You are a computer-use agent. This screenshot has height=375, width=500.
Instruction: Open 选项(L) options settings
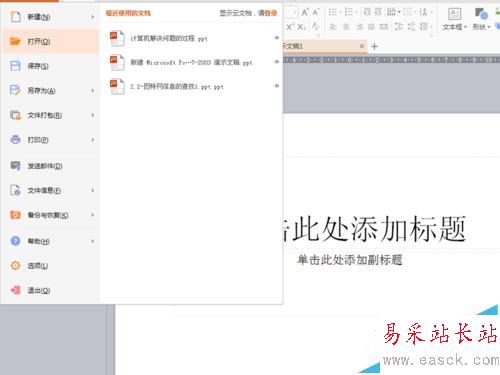click(x=50, y=266)
